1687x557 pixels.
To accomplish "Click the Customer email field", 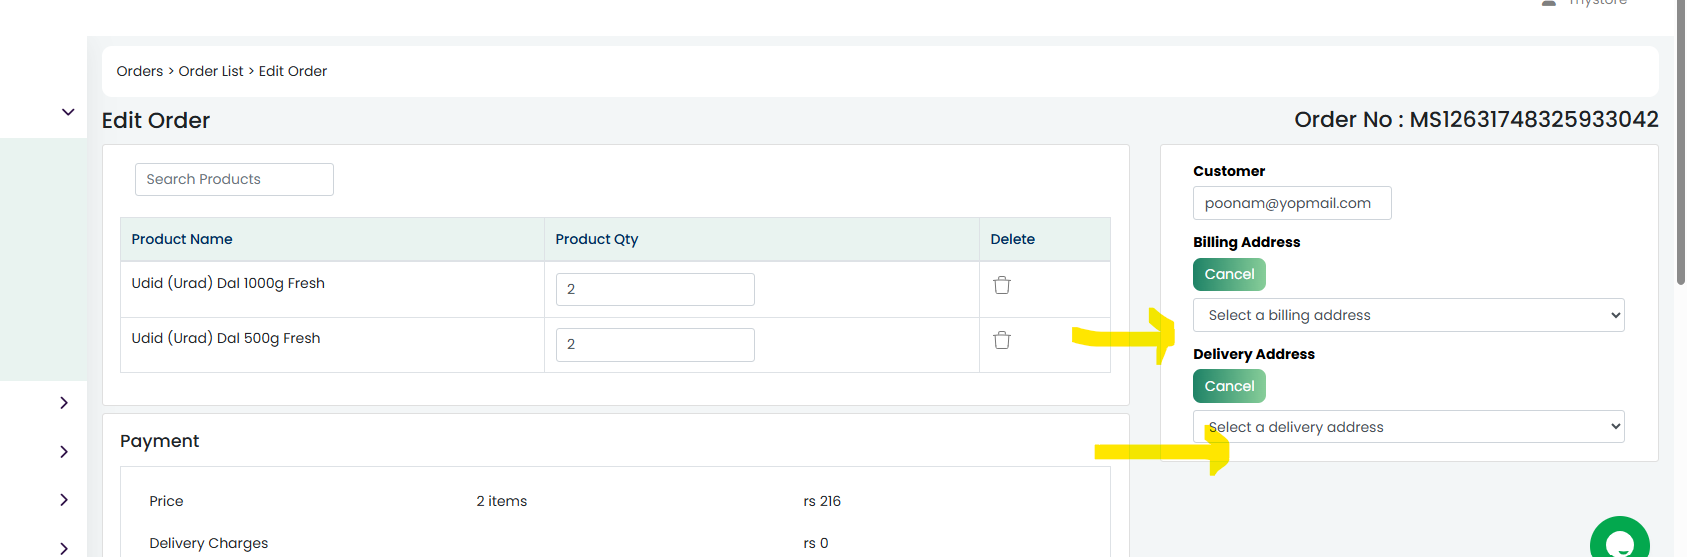I will (1292, 203).
